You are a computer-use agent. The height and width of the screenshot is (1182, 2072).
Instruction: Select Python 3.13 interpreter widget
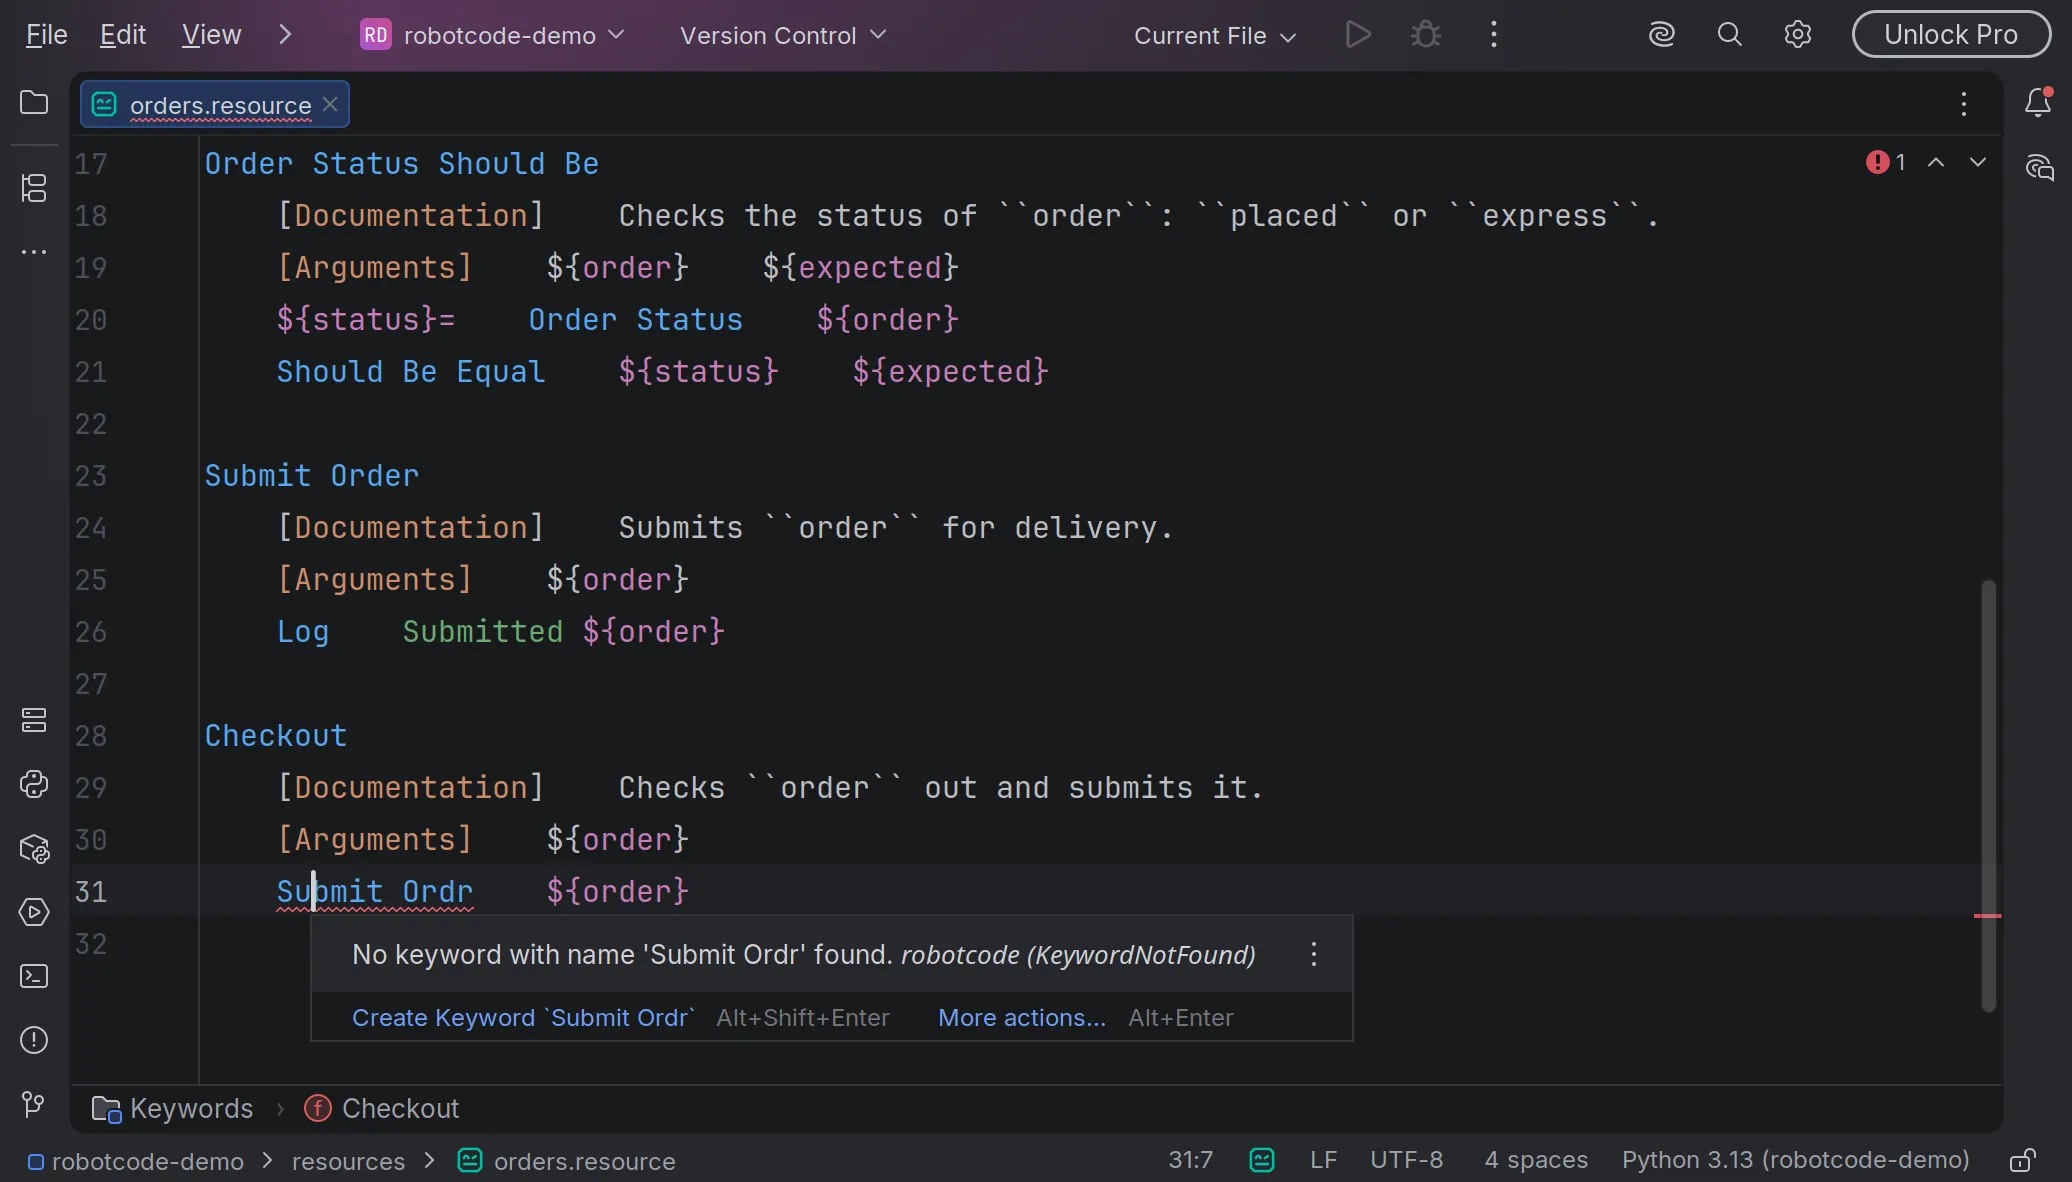pyautogui.click(x=1795, y=1160)
